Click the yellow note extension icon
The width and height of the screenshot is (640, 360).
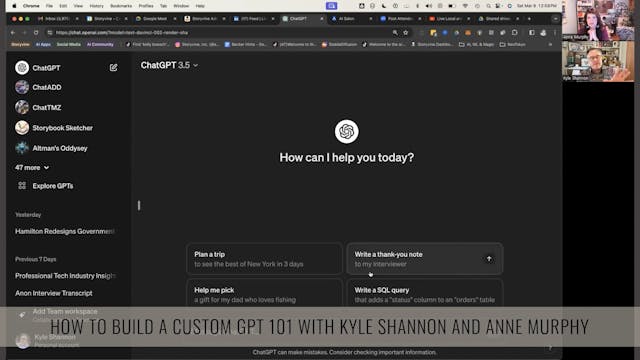click(x=433, y=33)
